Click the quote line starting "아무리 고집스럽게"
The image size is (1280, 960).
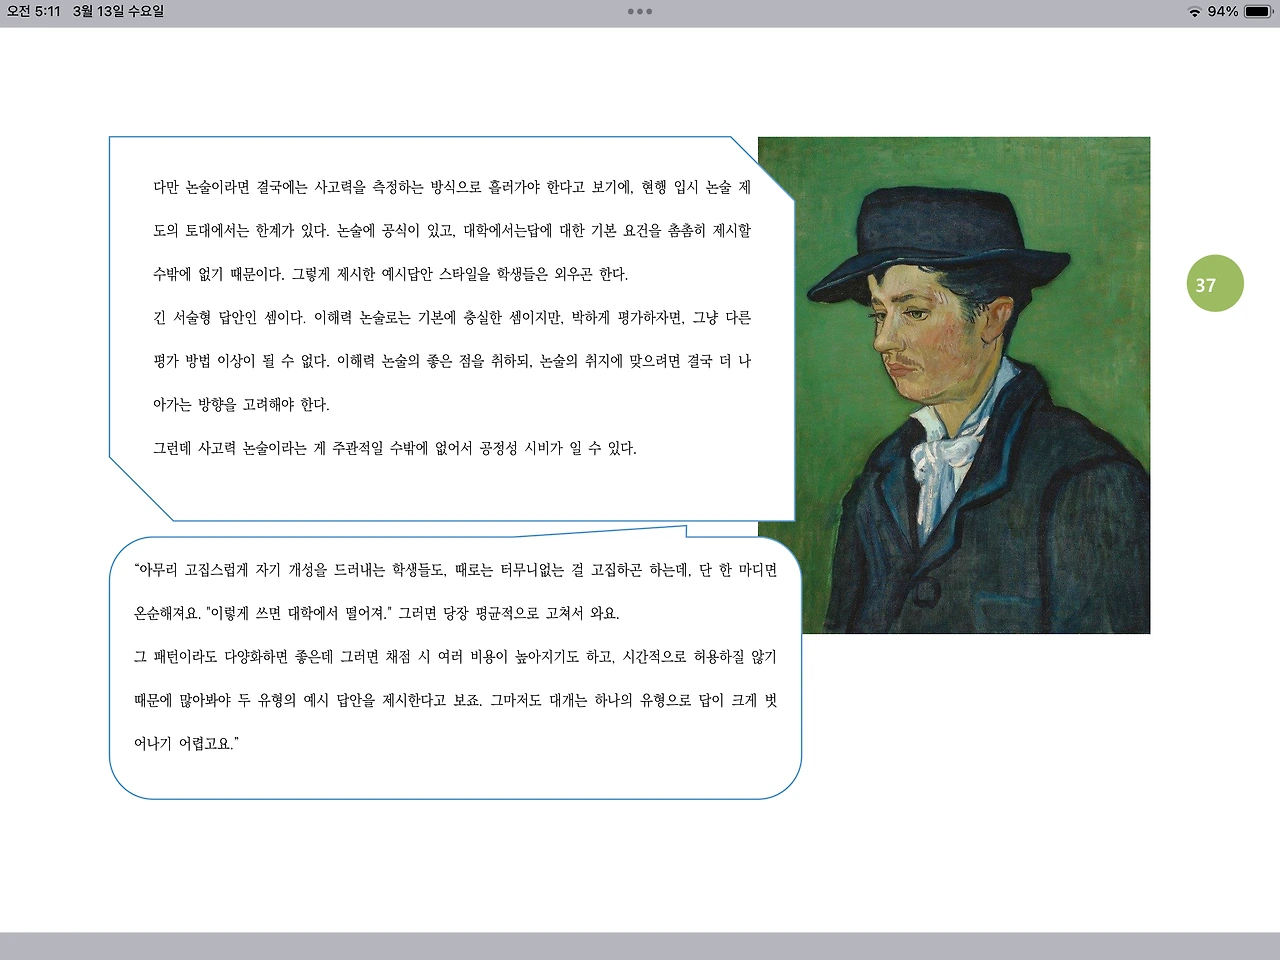455,570
